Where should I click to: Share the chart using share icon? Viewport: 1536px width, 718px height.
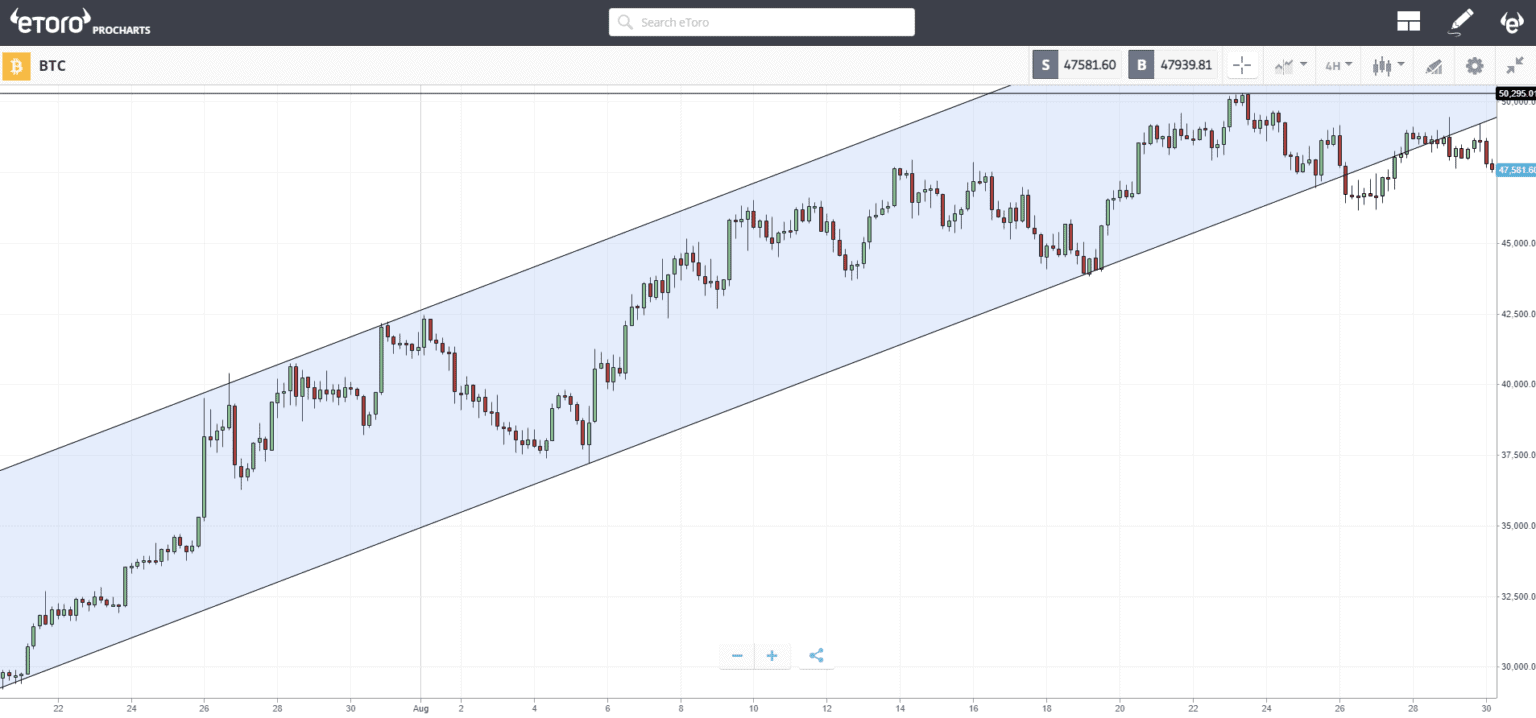[x=816, y=656]
